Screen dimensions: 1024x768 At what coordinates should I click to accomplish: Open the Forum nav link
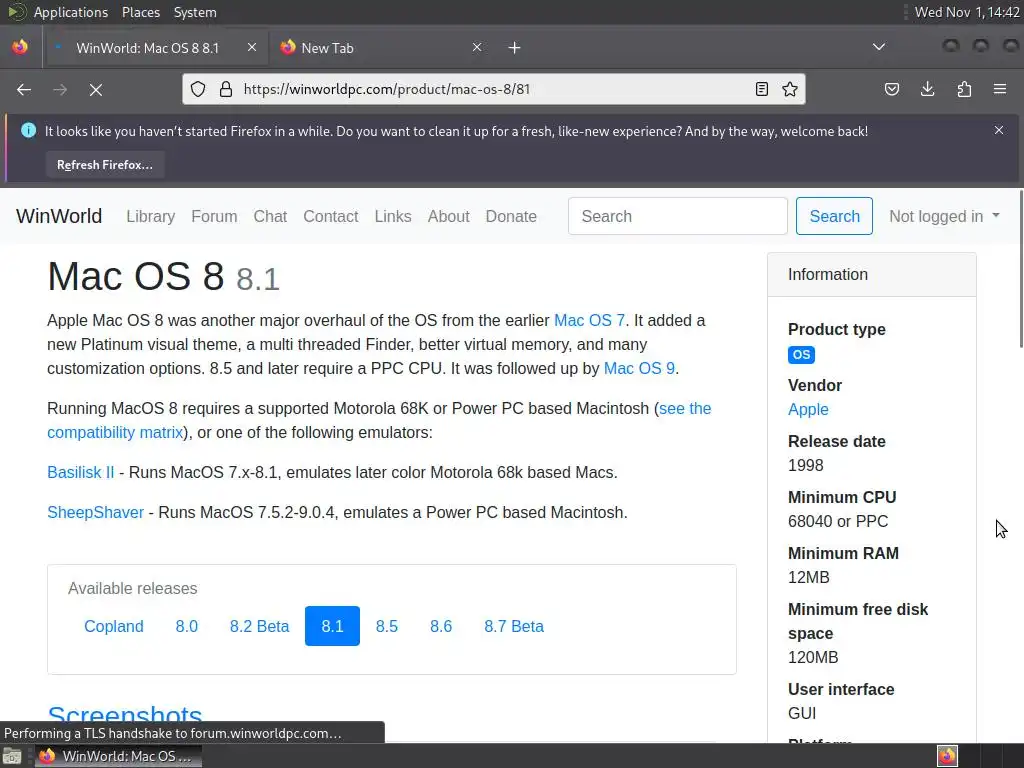[x=214, y=216]
